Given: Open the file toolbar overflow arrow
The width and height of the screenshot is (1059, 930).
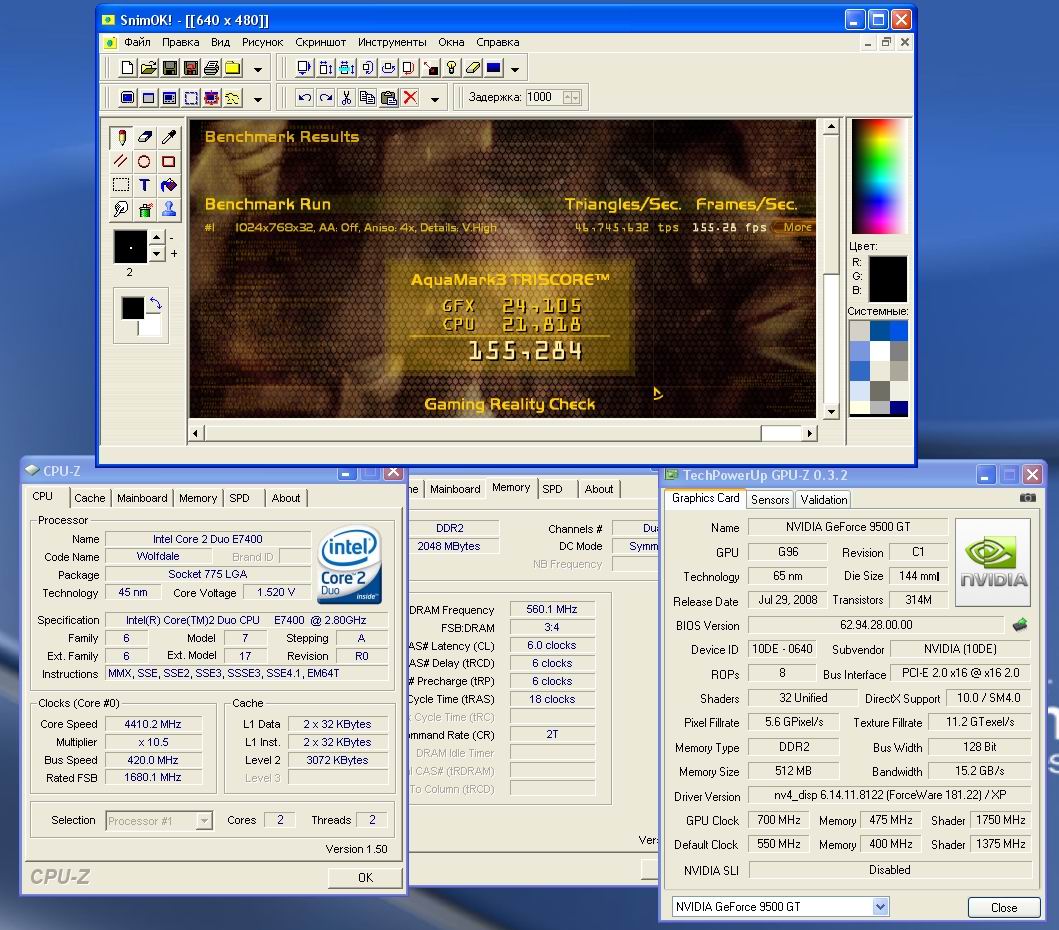Looking at the screenshot, I should (x=257, y=69).
